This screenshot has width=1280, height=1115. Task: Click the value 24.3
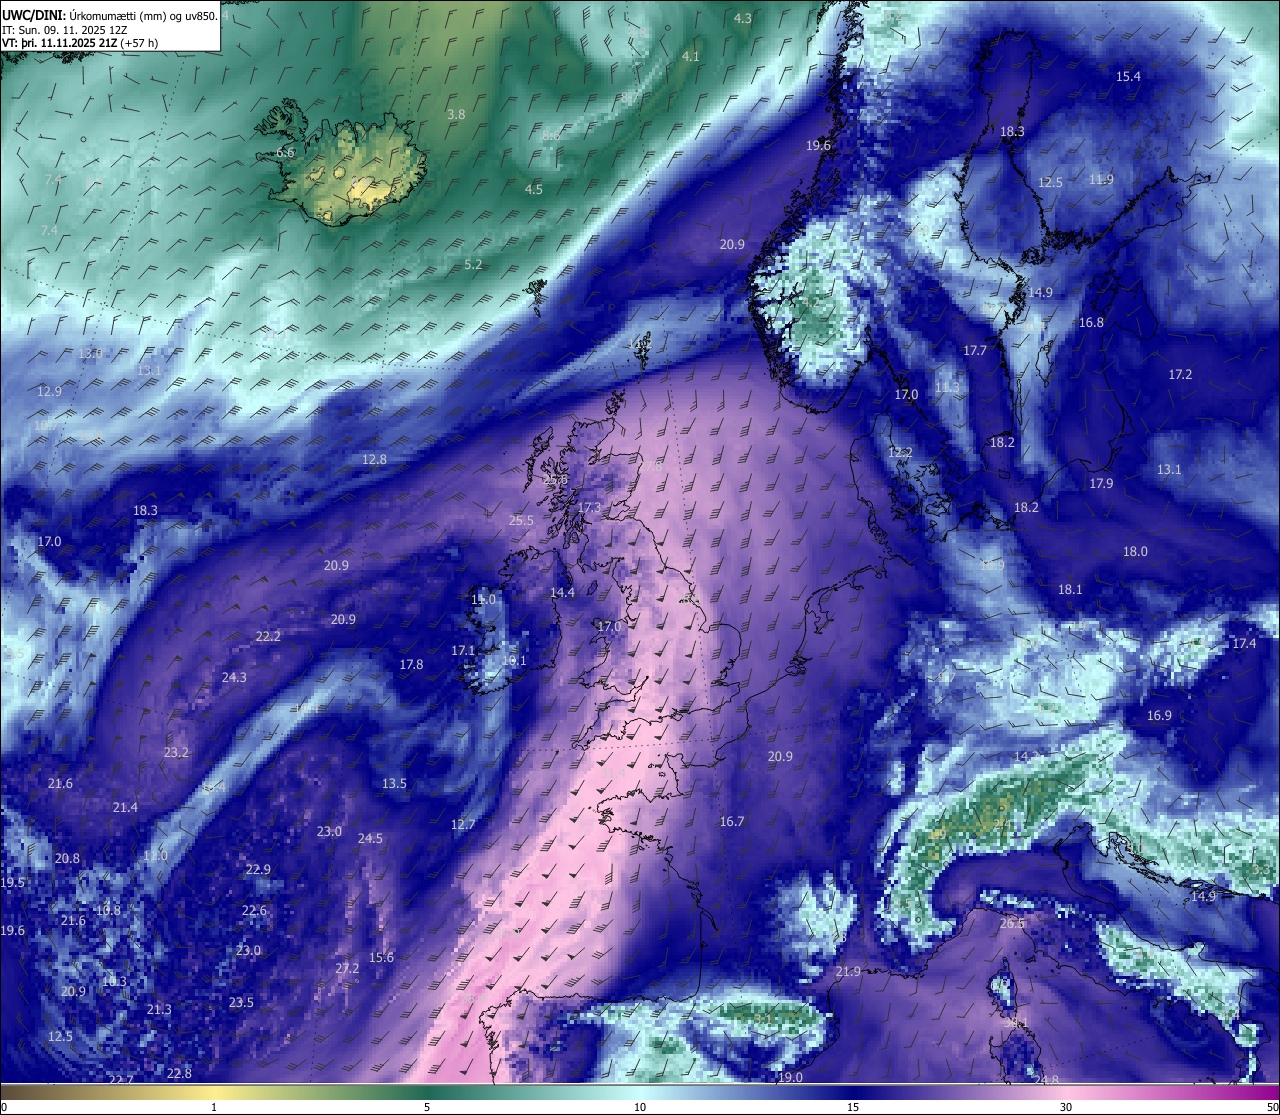click(x=234, y=678)
